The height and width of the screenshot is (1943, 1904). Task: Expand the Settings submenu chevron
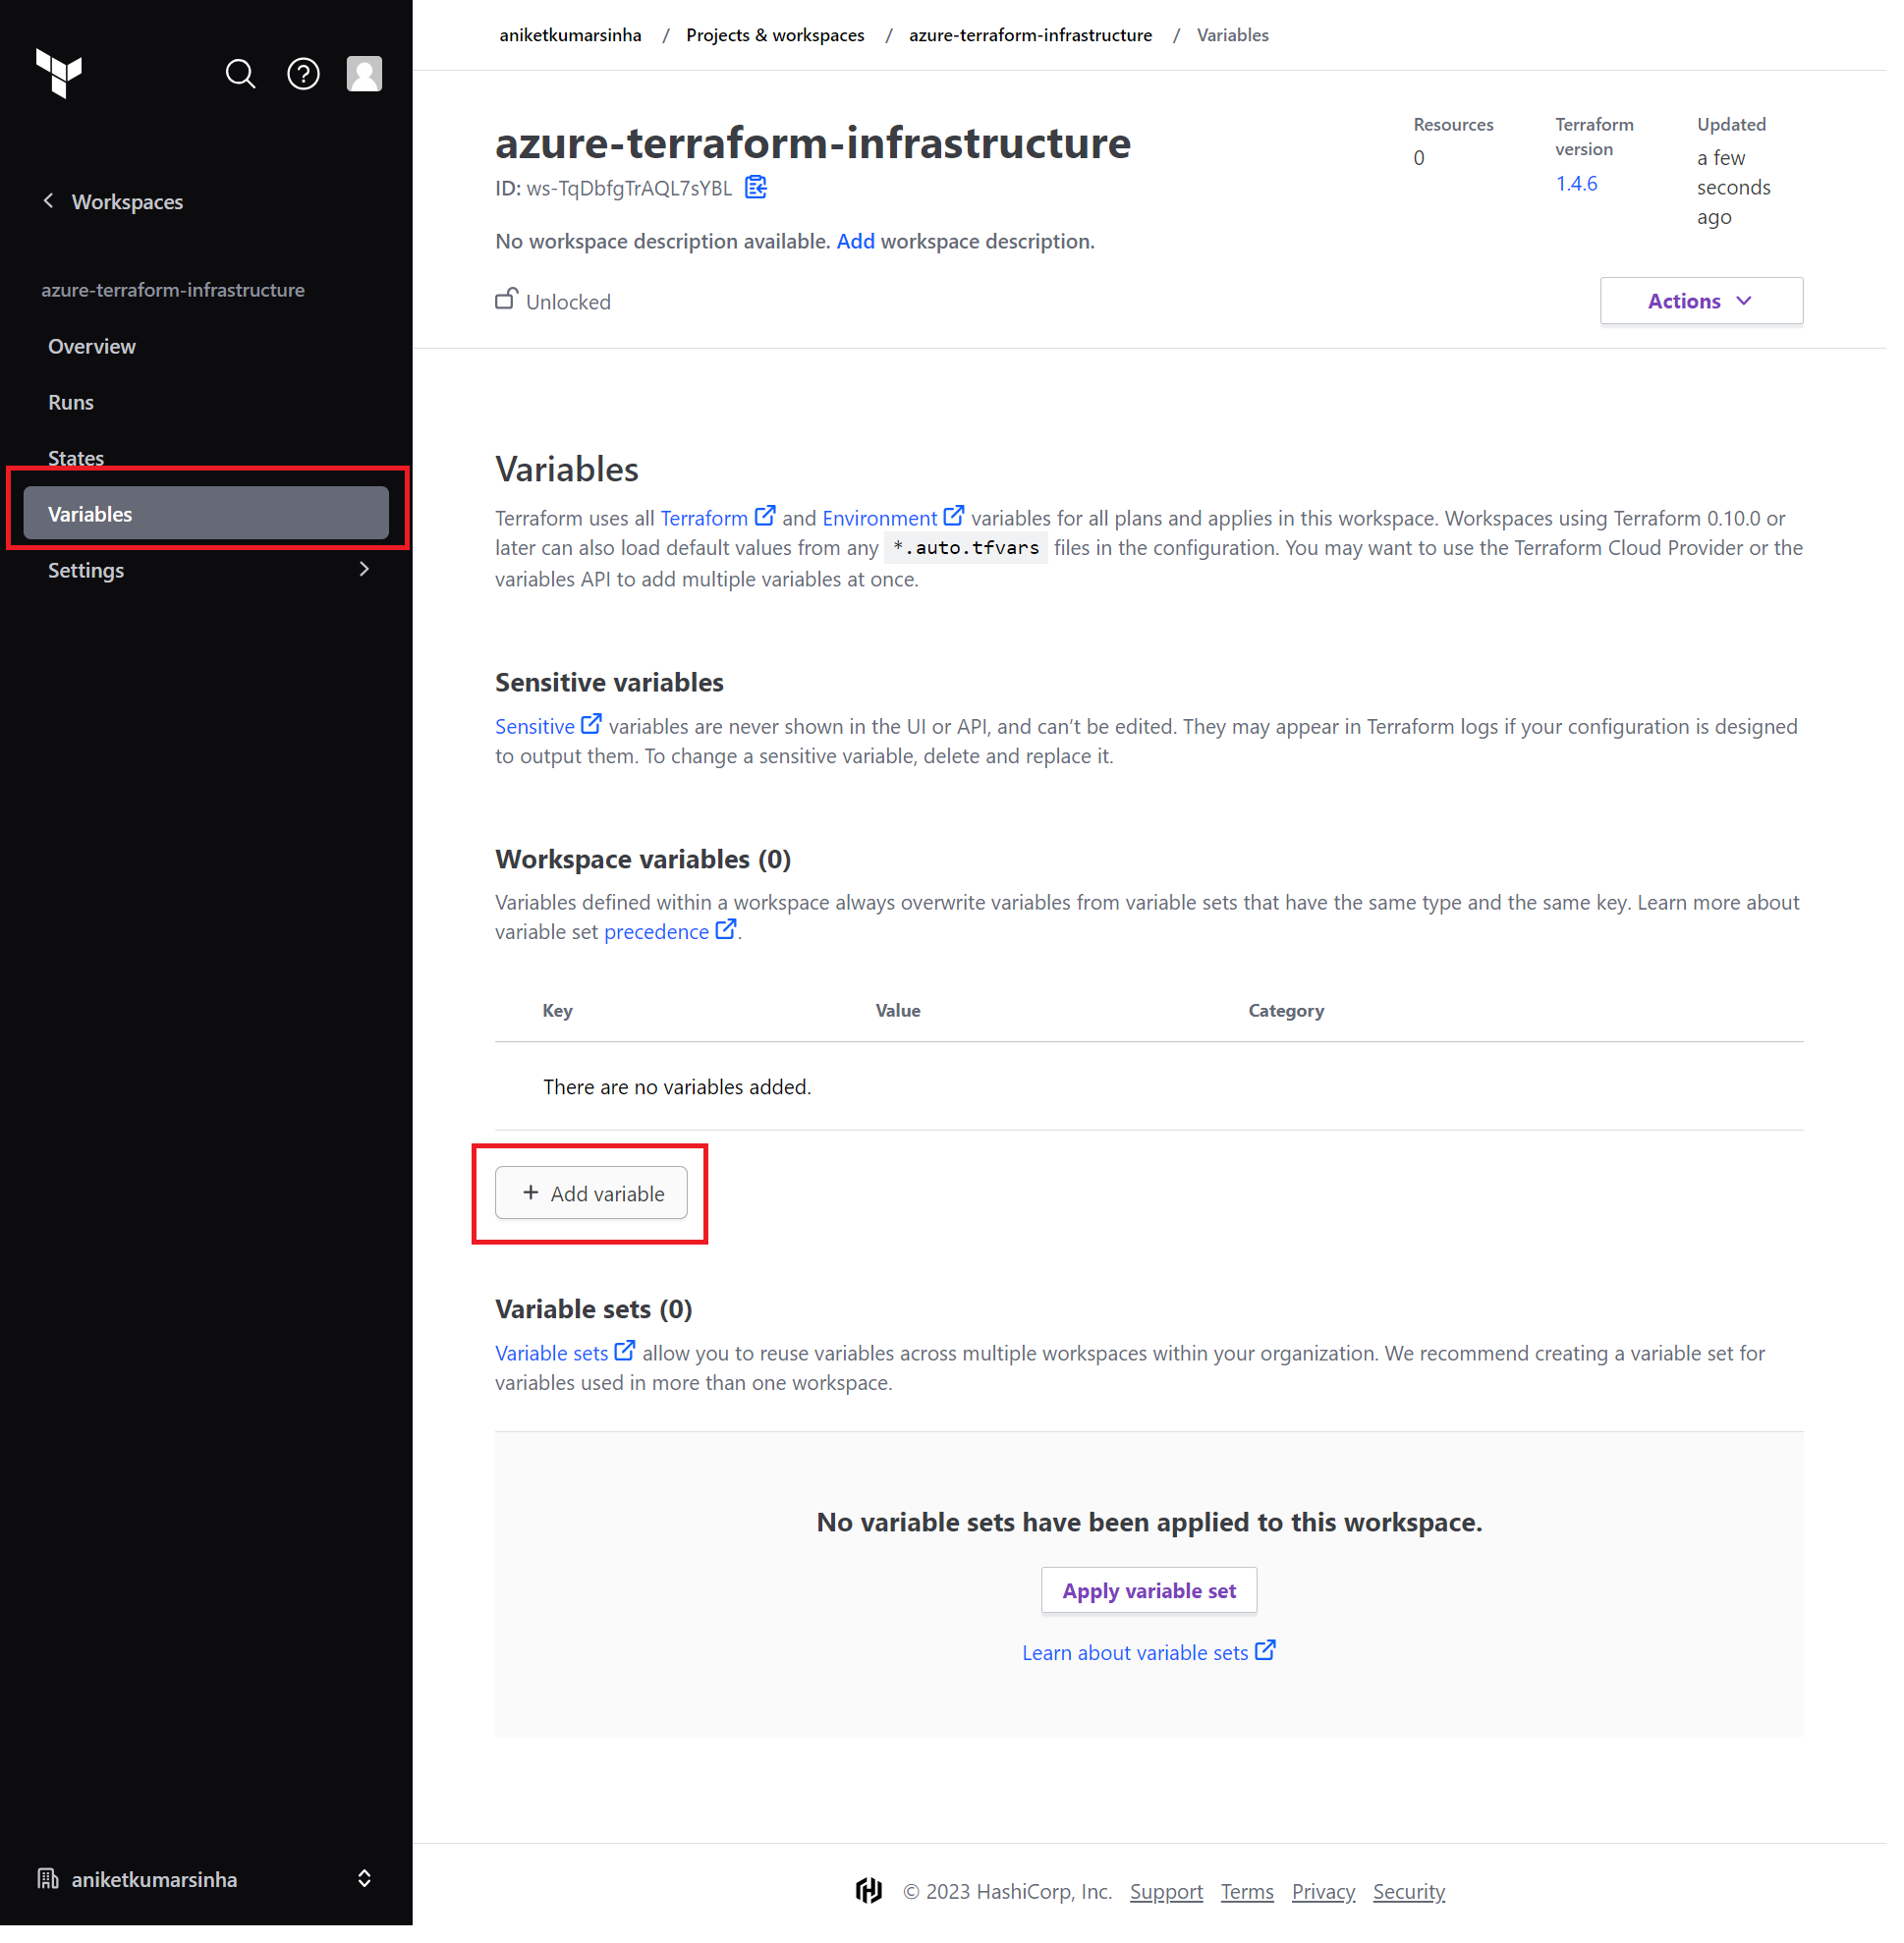click(x=365, y=570)
